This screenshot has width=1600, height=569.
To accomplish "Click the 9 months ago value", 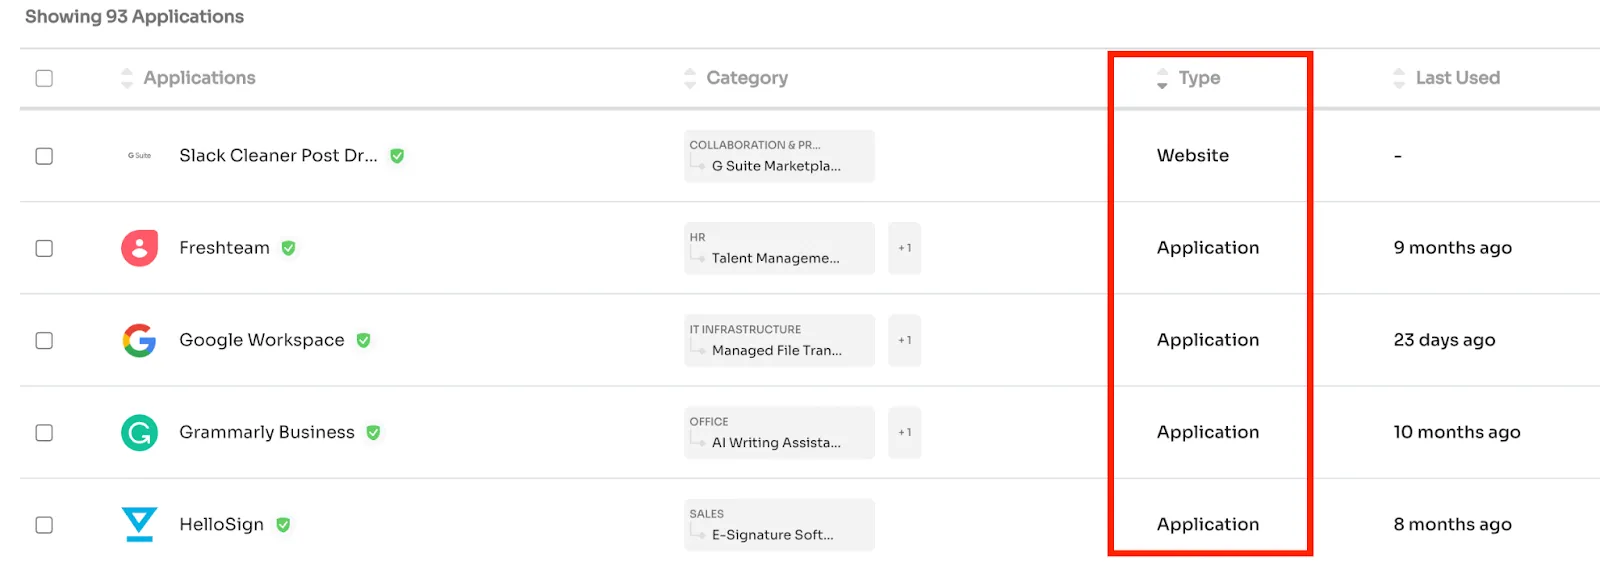I will [1453, 248].
